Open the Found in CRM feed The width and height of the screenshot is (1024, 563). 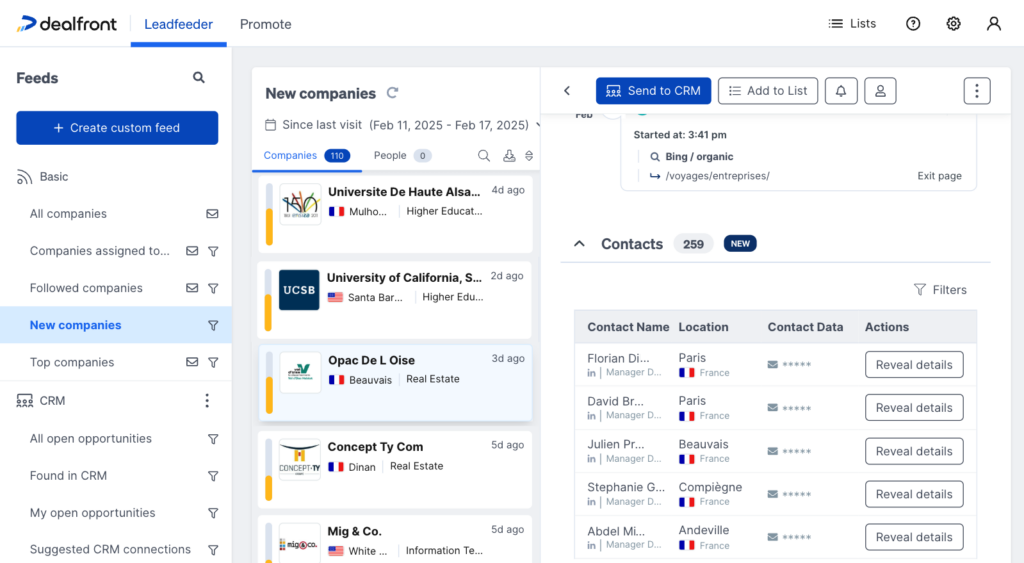[x=68, y=475]
